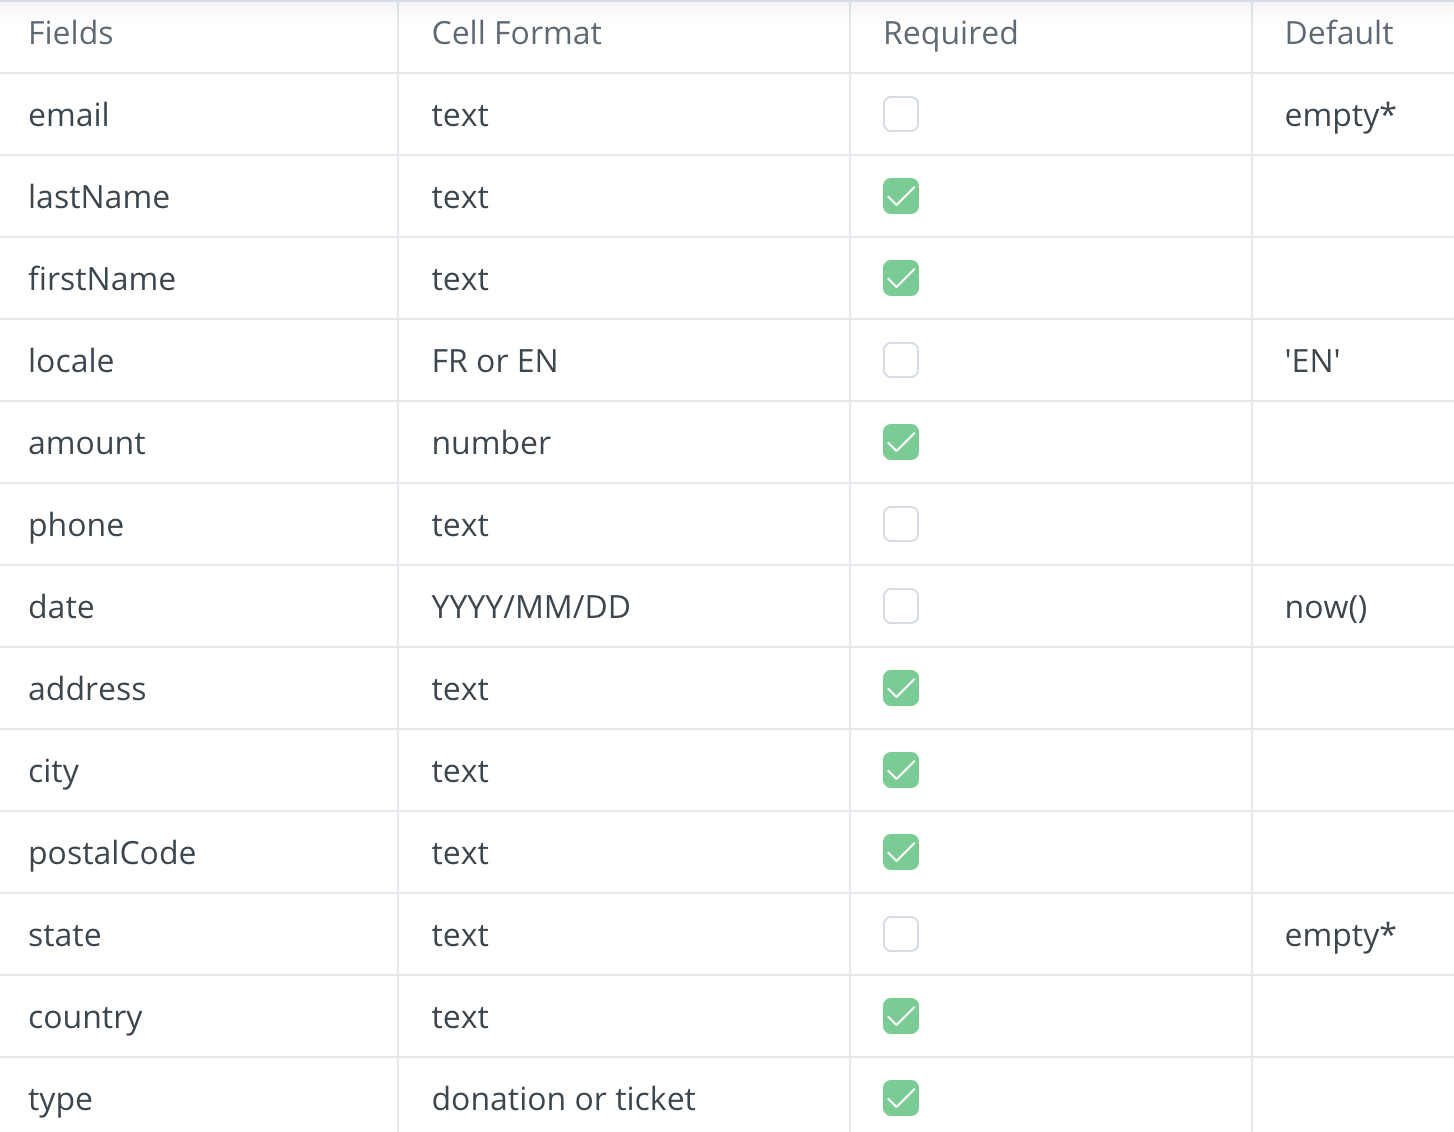Click the Required column header
Image resolution: width=1454 pixels, height=1132 pixels.
pyautogui.click(x=950, y=33)
